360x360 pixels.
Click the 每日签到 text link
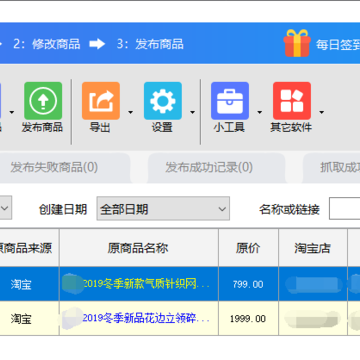coord(338,44)
